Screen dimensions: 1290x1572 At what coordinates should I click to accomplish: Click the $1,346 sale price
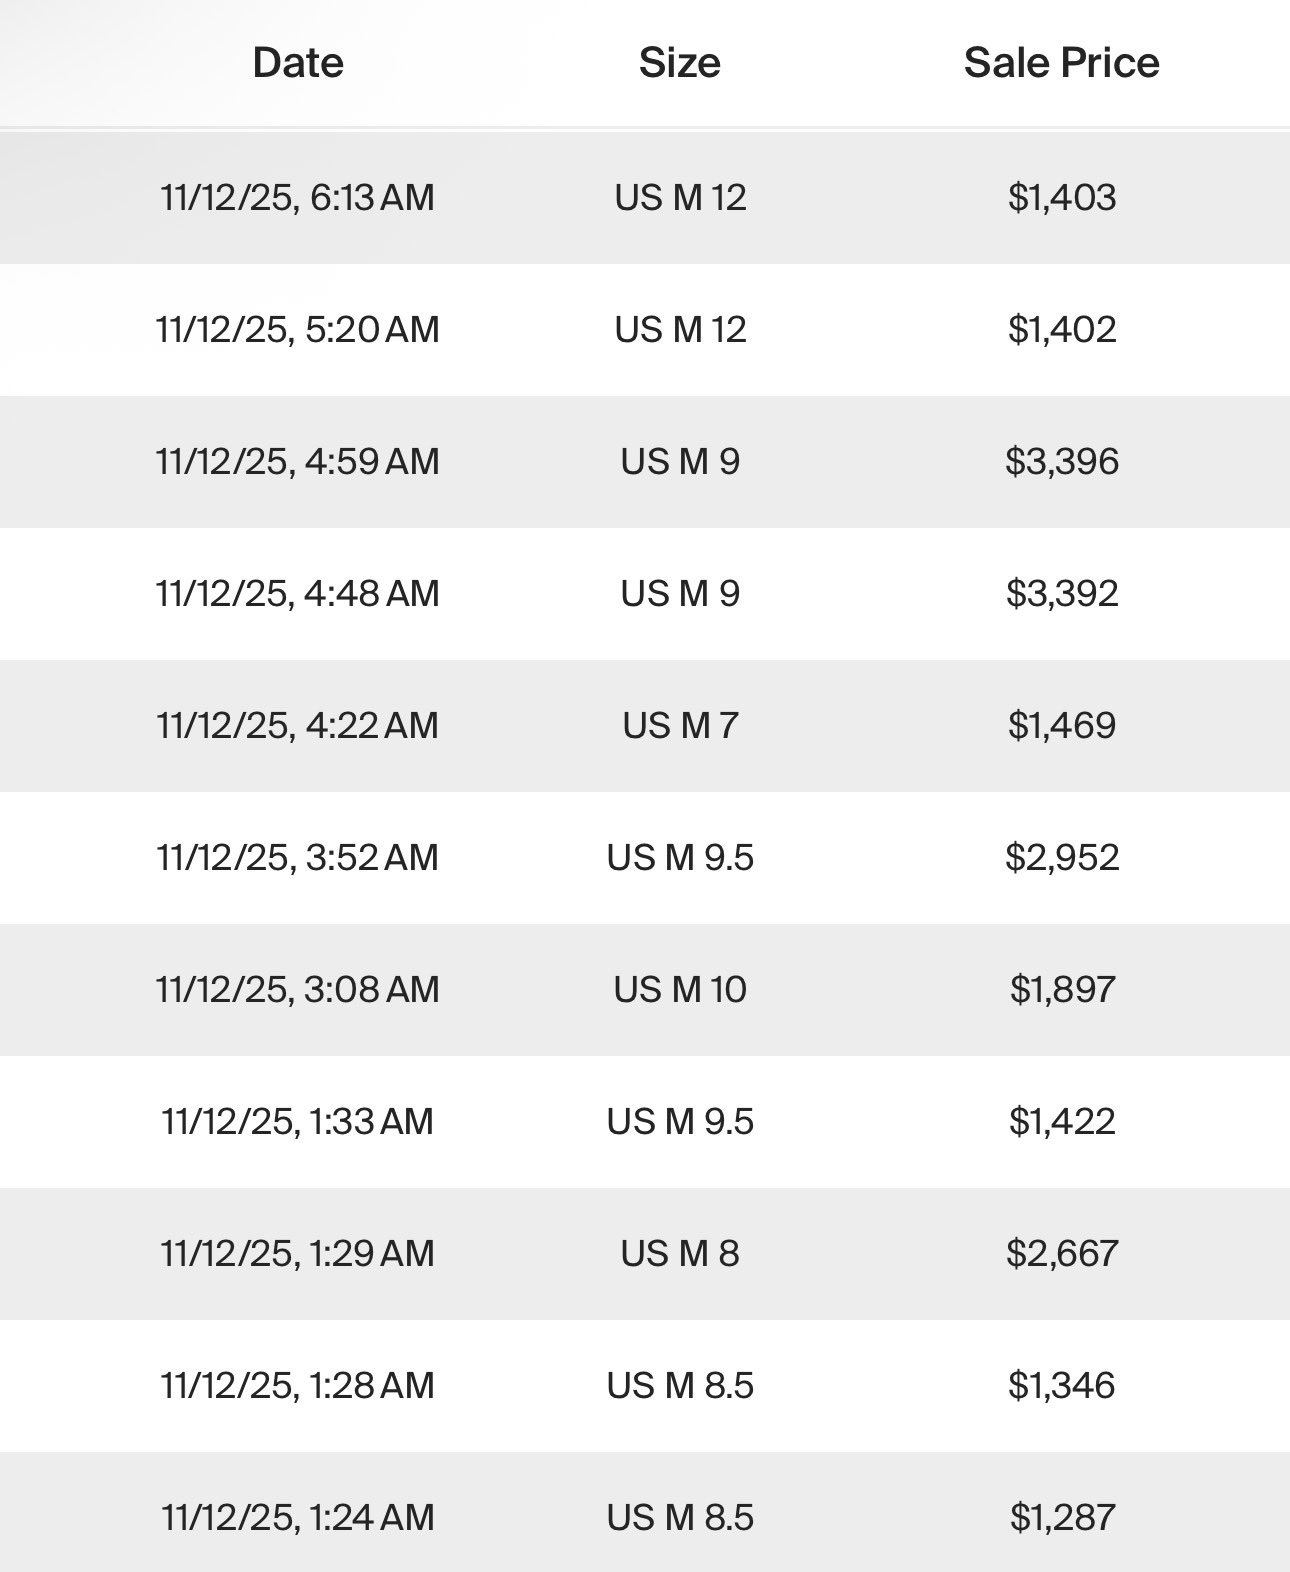(x=1061, y=1385)
